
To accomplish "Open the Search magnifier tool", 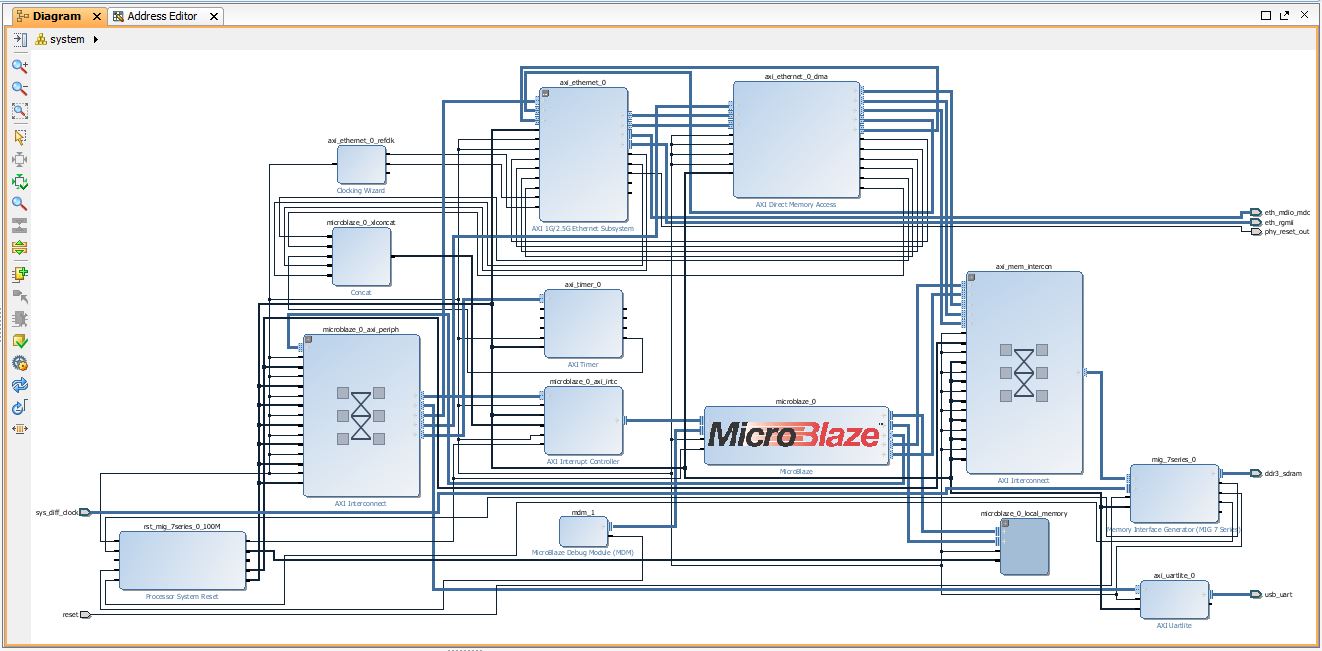I will pyautogui.click(x=19, y=204).
